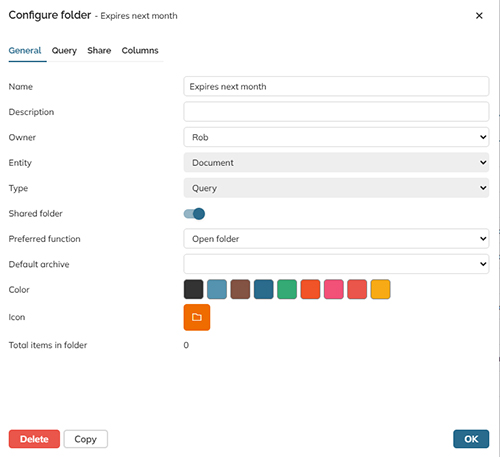Select the yellow-orange color swatch

[x=380, y=289]
